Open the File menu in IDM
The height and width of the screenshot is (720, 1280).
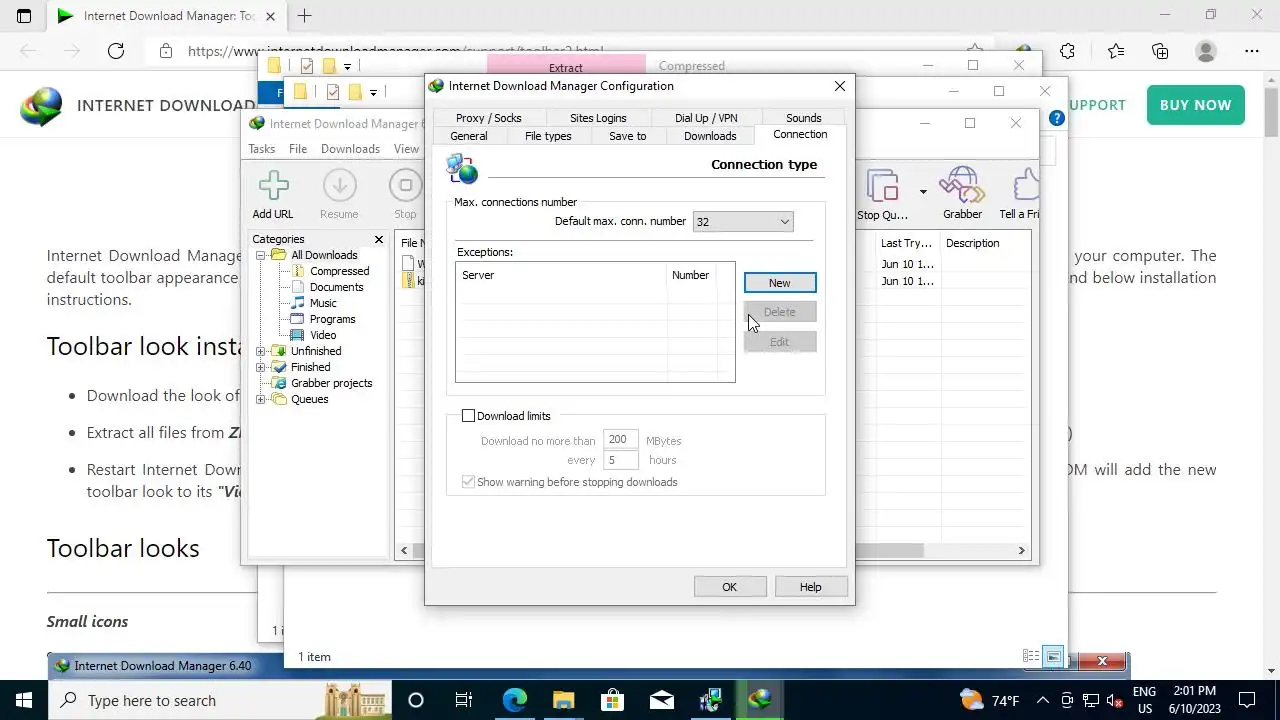pyautogui.click(x=298, y=149)
